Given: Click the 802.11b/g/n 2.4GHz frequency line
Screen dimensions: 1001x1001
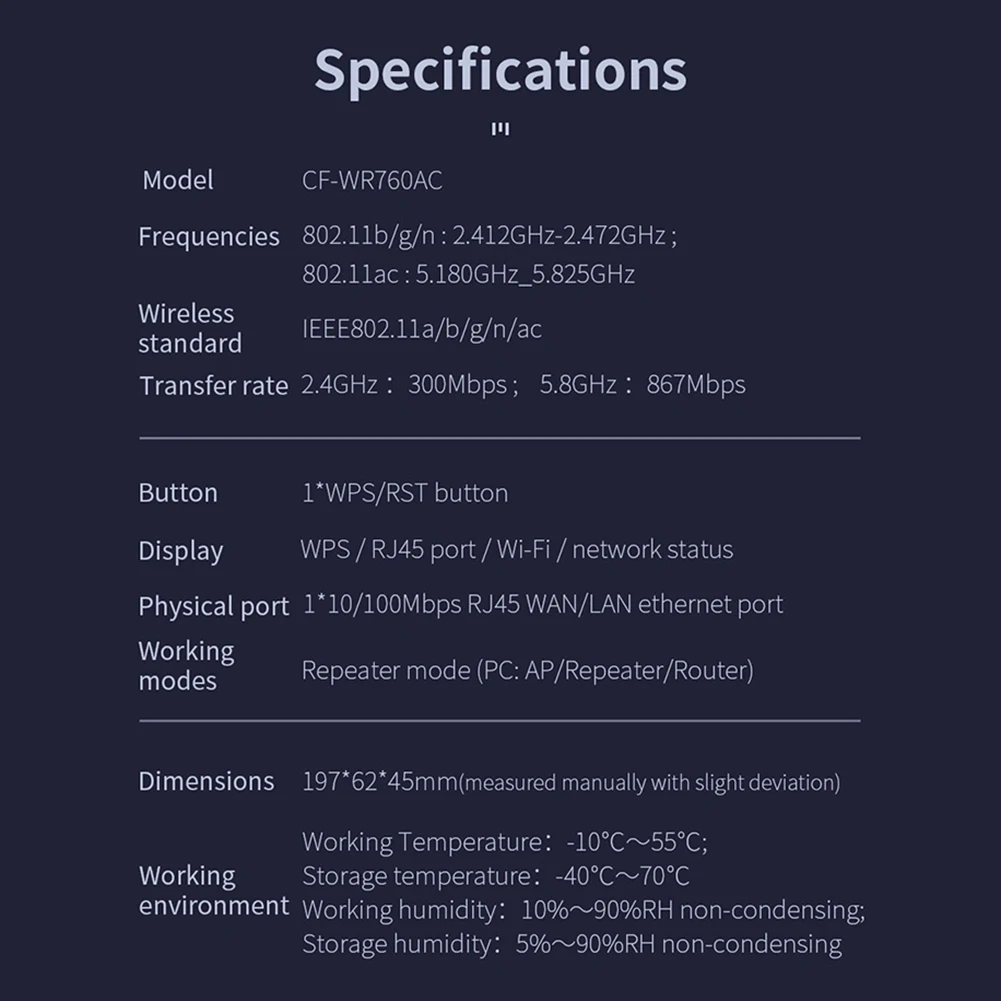Looking at the screenshot, I should pos(489,236).
